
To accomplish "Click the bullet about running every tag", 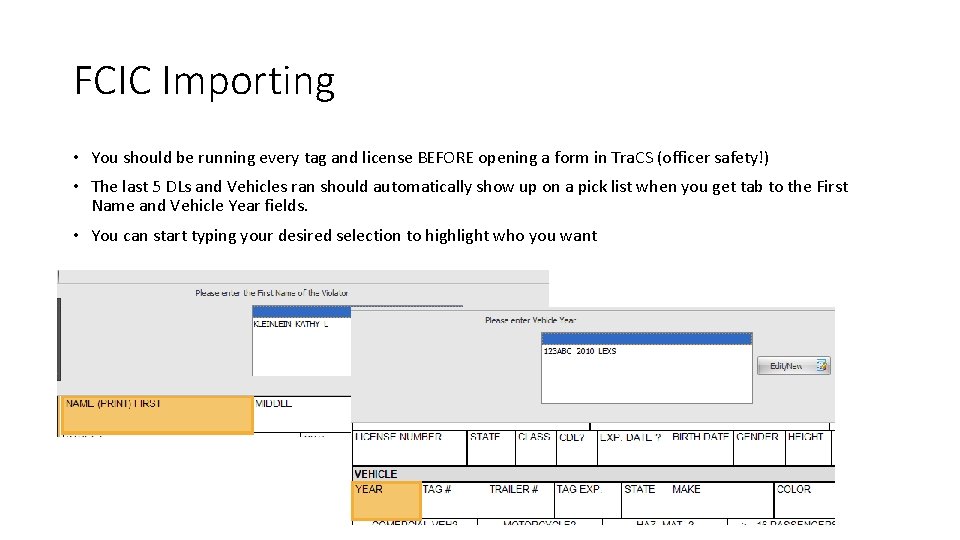I will (430, 157).
